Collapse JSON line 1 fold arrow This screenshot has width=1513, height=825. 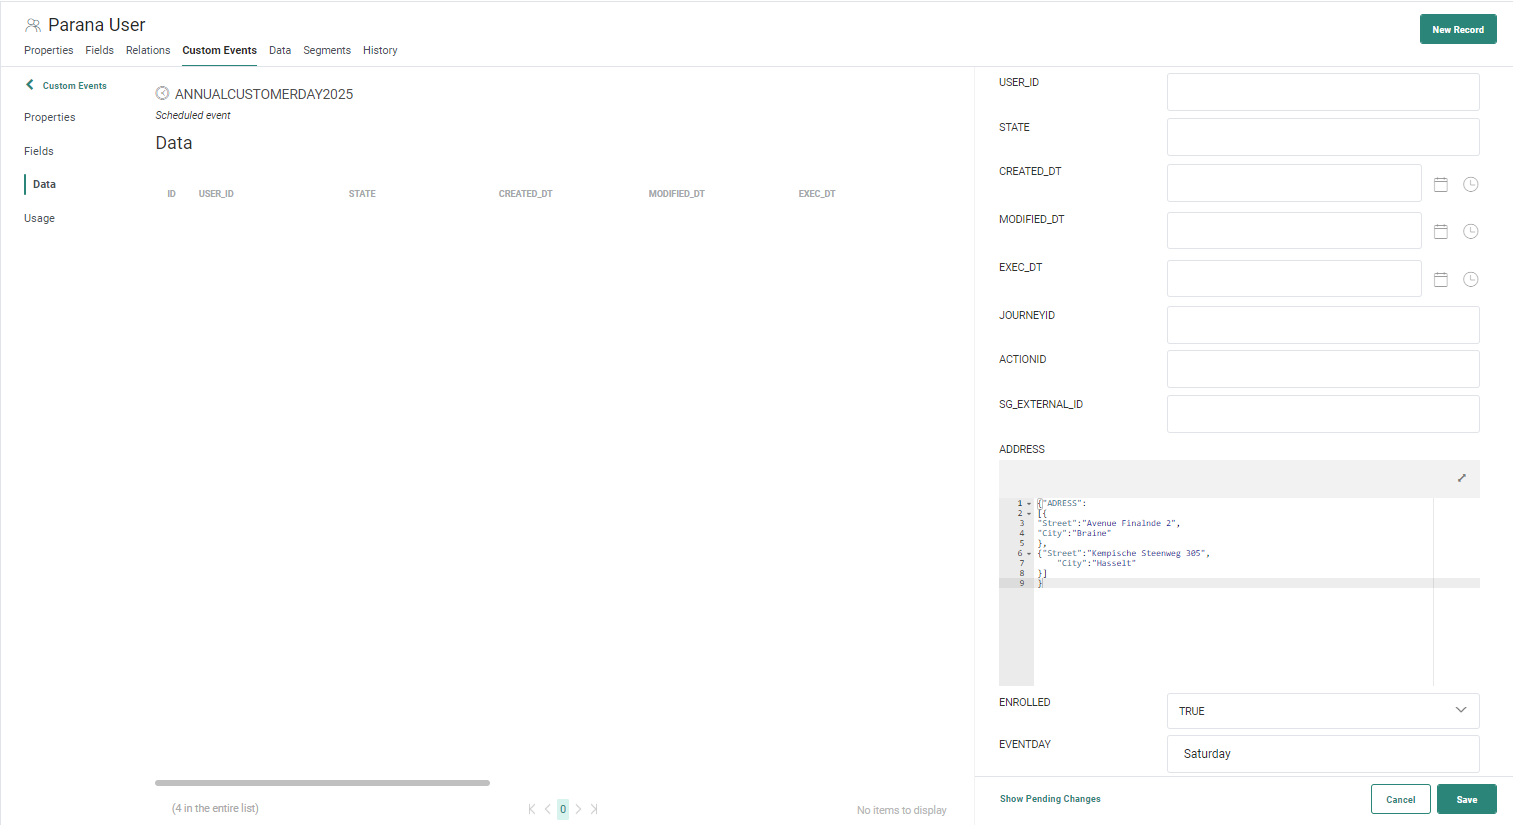(1029, 504)
